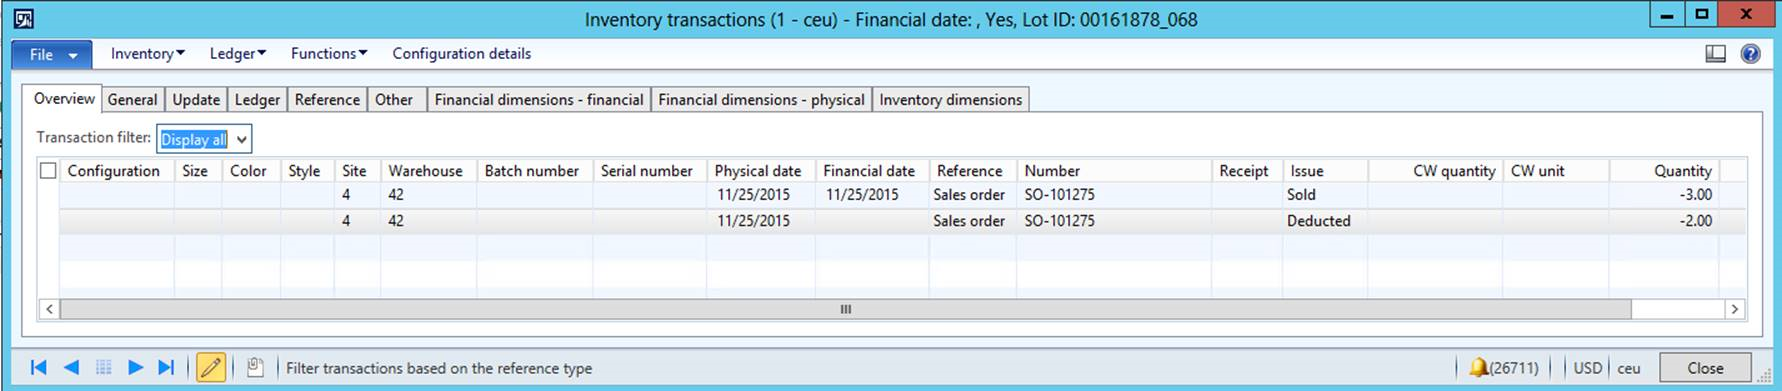Open Configuration details
The height and width of the screenshot is (391, 1782).
[x=461, y=54]
